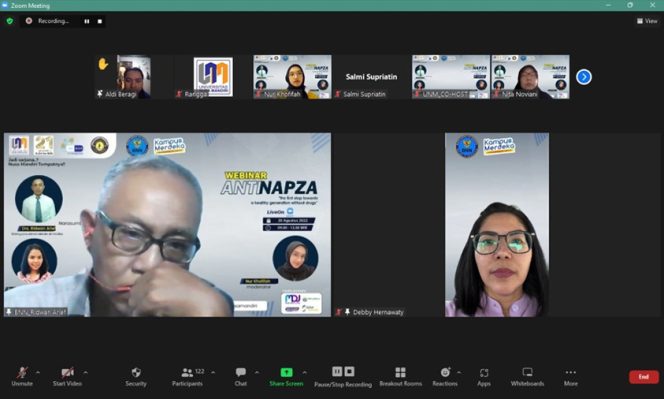
Task: Select Aldi Beragi's video thumbnail
Action: 133,77
